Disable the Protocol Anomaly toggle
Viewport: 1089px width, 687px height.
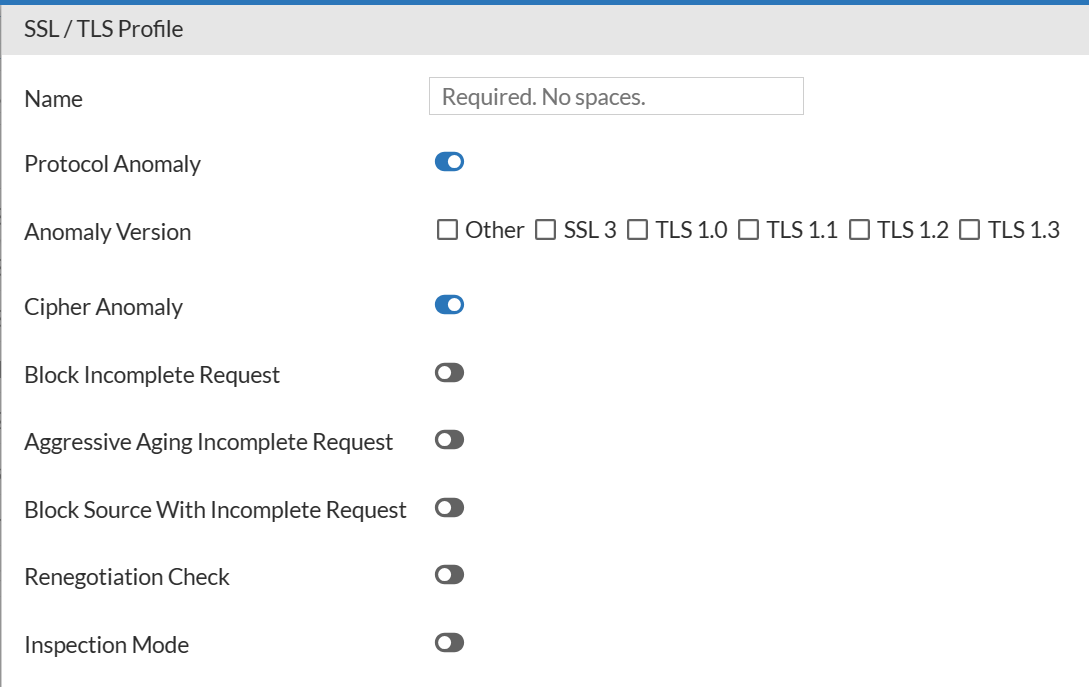(449, 161)
